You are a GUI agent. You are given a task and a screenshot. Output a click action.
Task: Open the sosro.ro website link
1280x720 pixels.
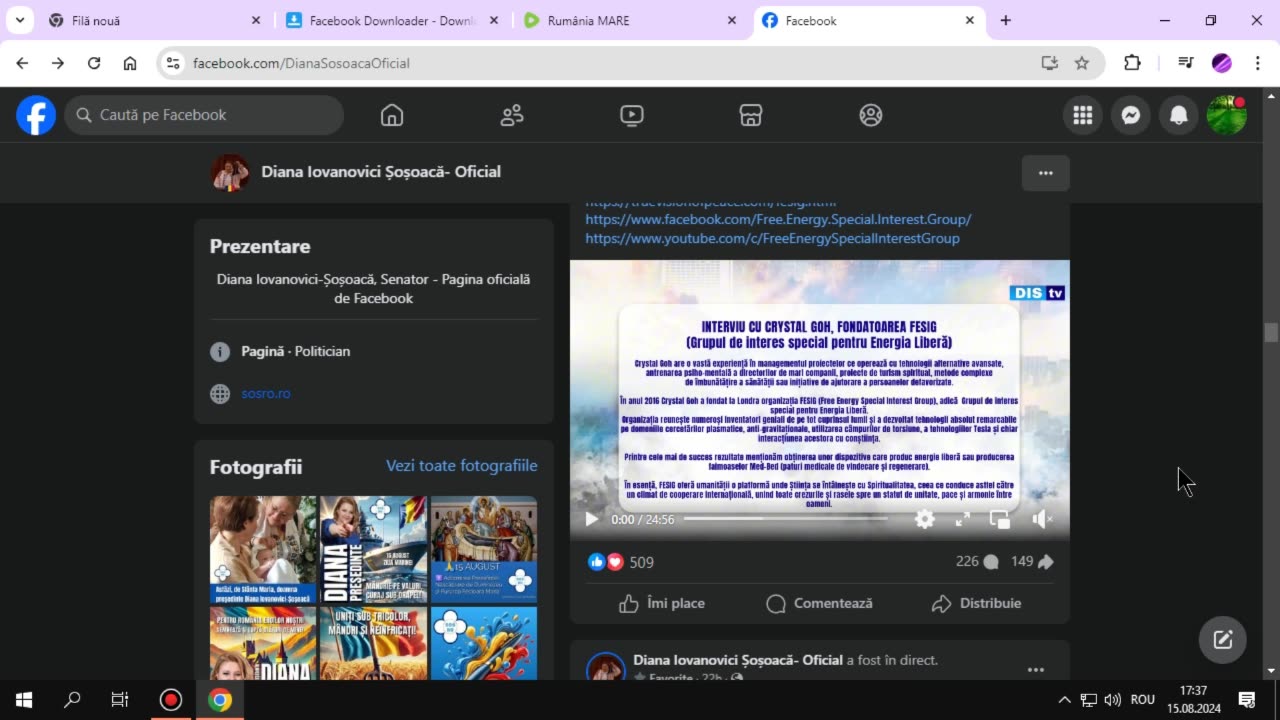tap(265, 393)
